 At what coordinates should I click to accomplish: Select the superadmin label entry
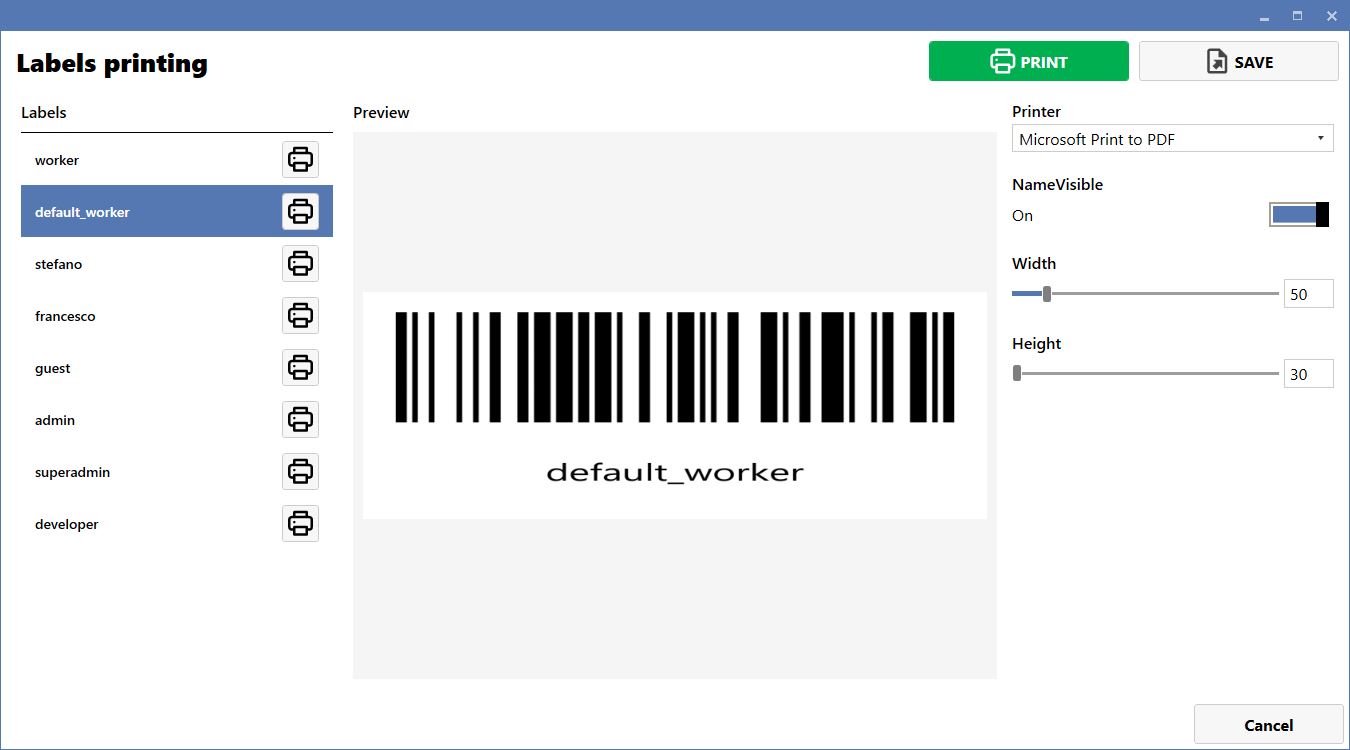coord(177,472)
